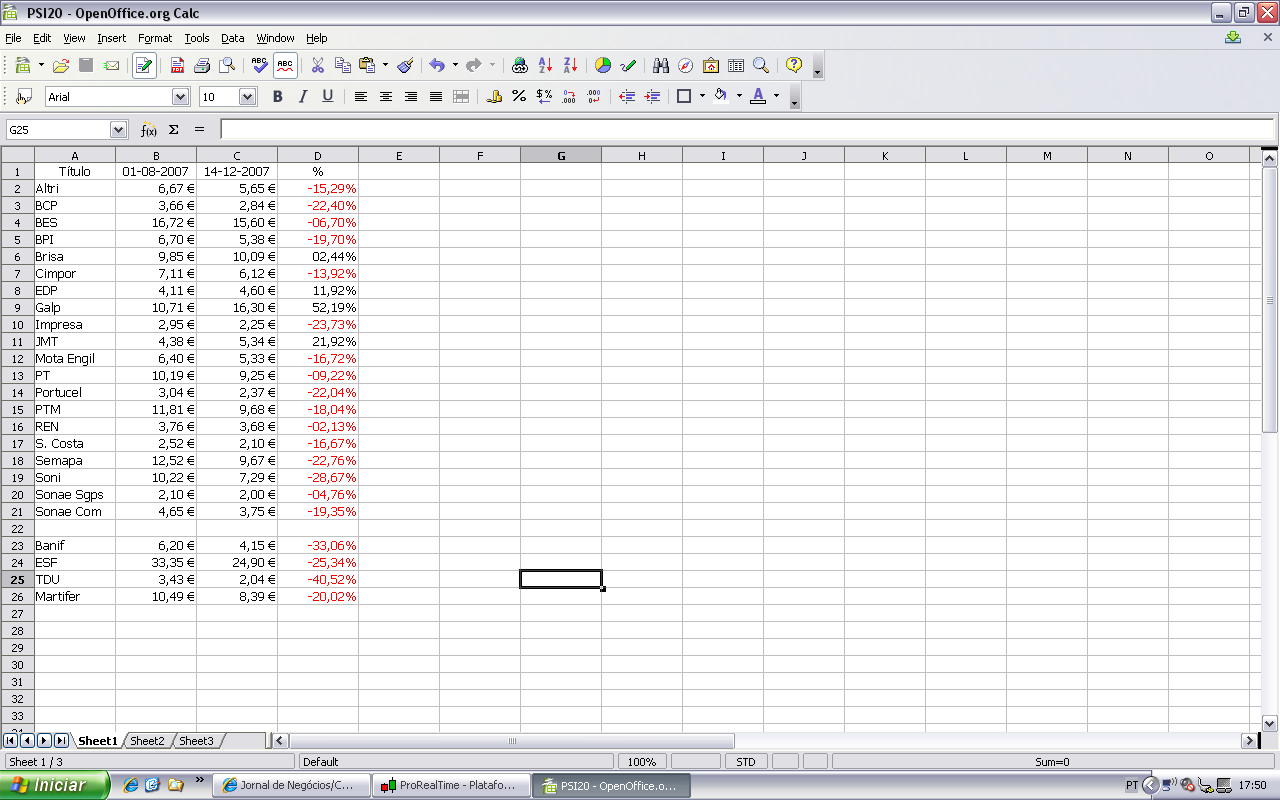The height and width of the screenshot is (800, 1280).
Task: Toggle AutoSpellcheck
Action: click(x=285, y=66)
